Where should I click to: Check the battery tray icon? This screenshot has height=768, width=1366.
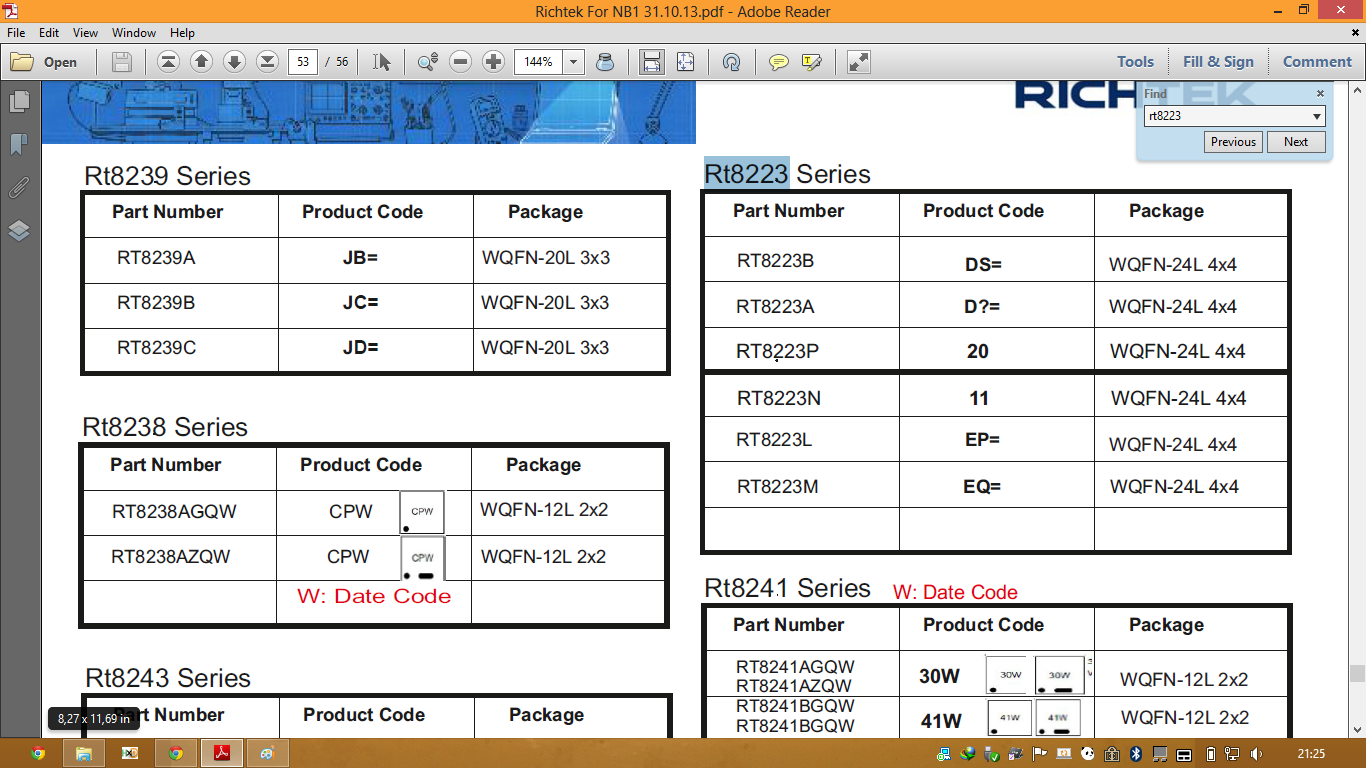click(x=1210, y=754)
